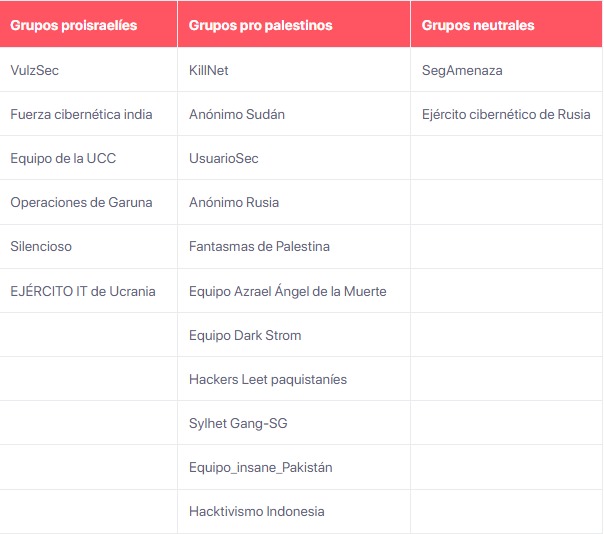Image resolution: width=604 pixels, height=534 pixels.
Task: Select the Equipo de la UCC cell
Action: click(64, 159)
